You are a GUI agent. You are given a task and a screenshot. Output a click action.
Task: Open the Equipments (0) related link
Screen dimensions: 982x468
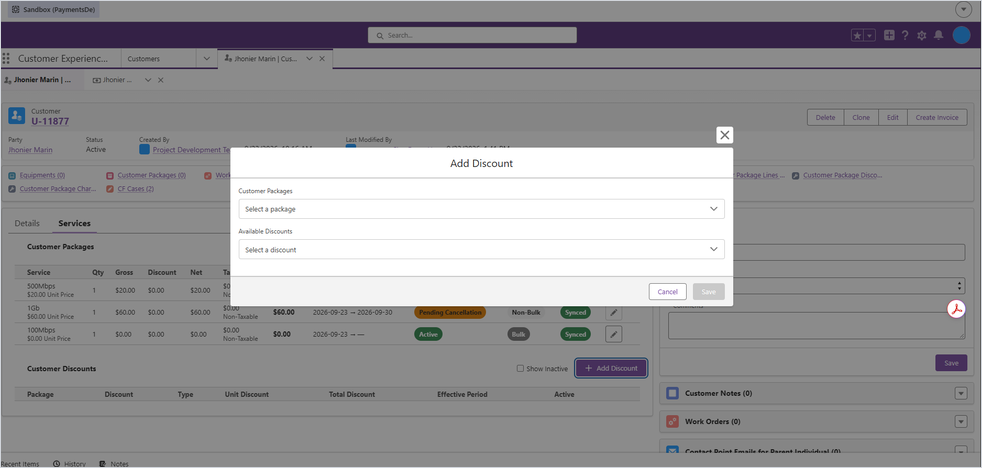pyautogui.click(x=42, y=175)
